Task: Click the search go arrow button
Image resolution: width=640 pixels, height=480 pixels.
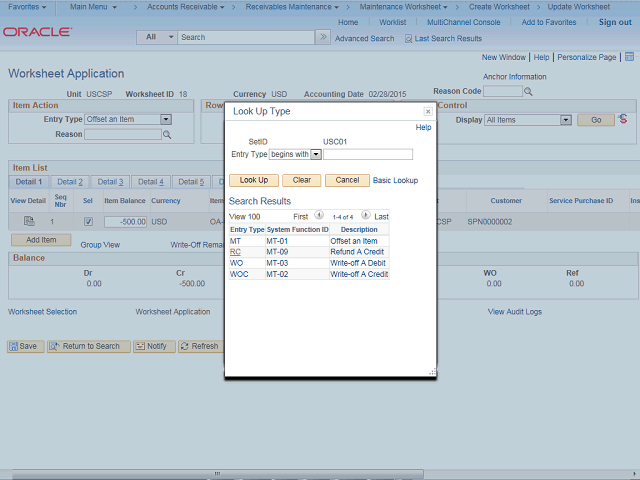Action: [322, 37]
